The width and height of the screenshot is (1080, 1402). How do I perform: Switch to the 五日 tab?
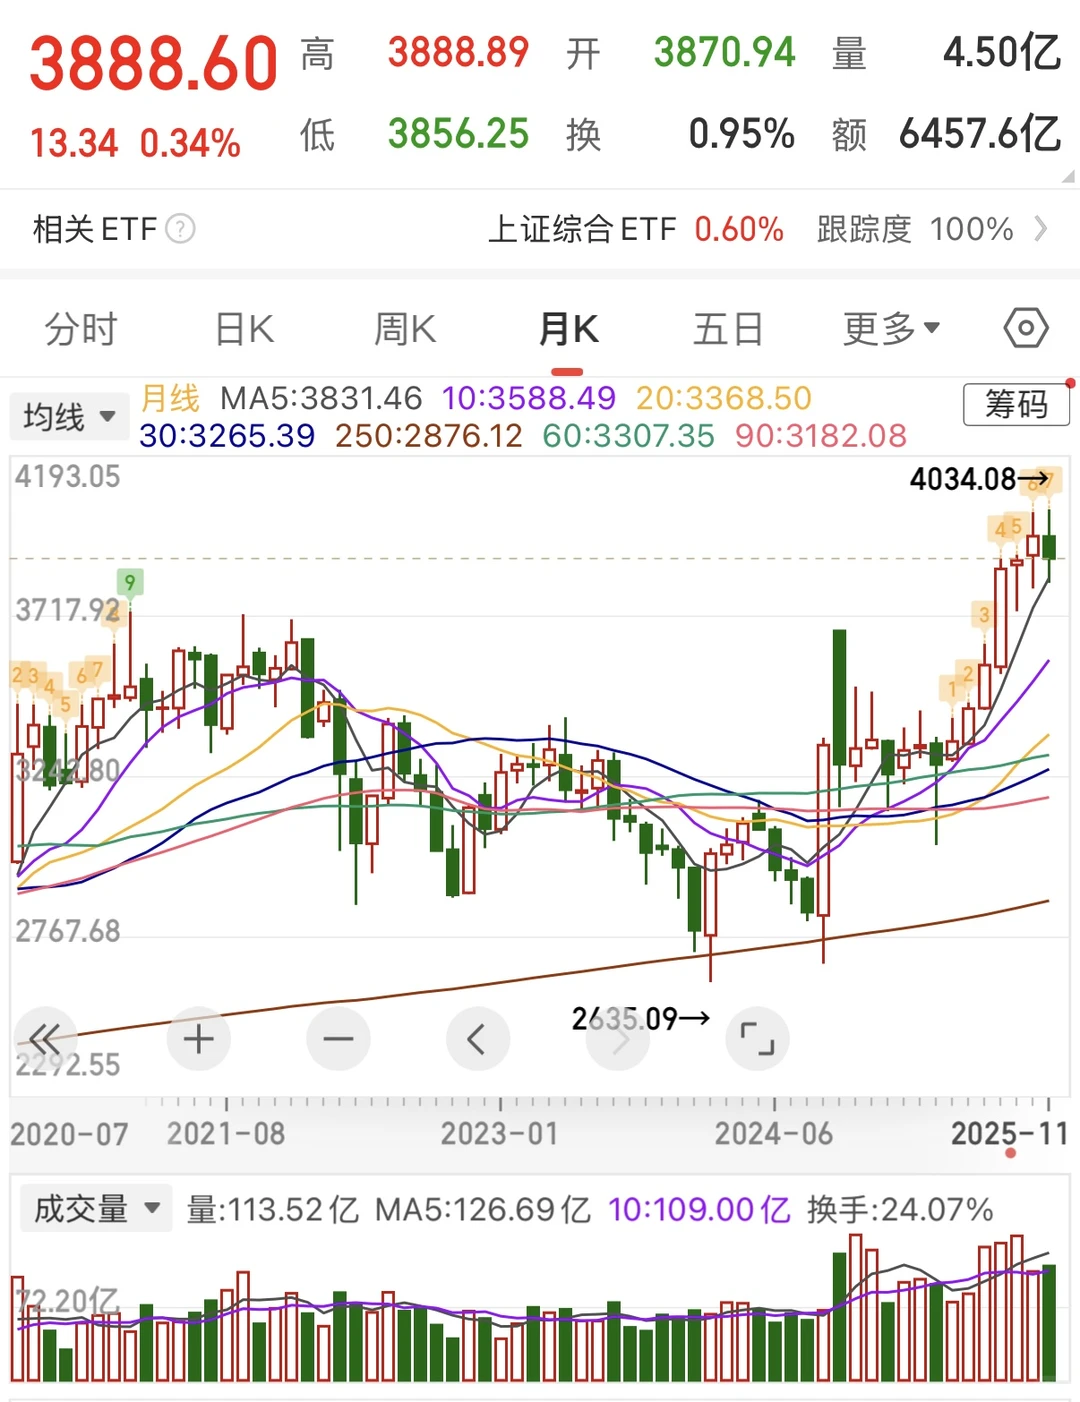728,328
